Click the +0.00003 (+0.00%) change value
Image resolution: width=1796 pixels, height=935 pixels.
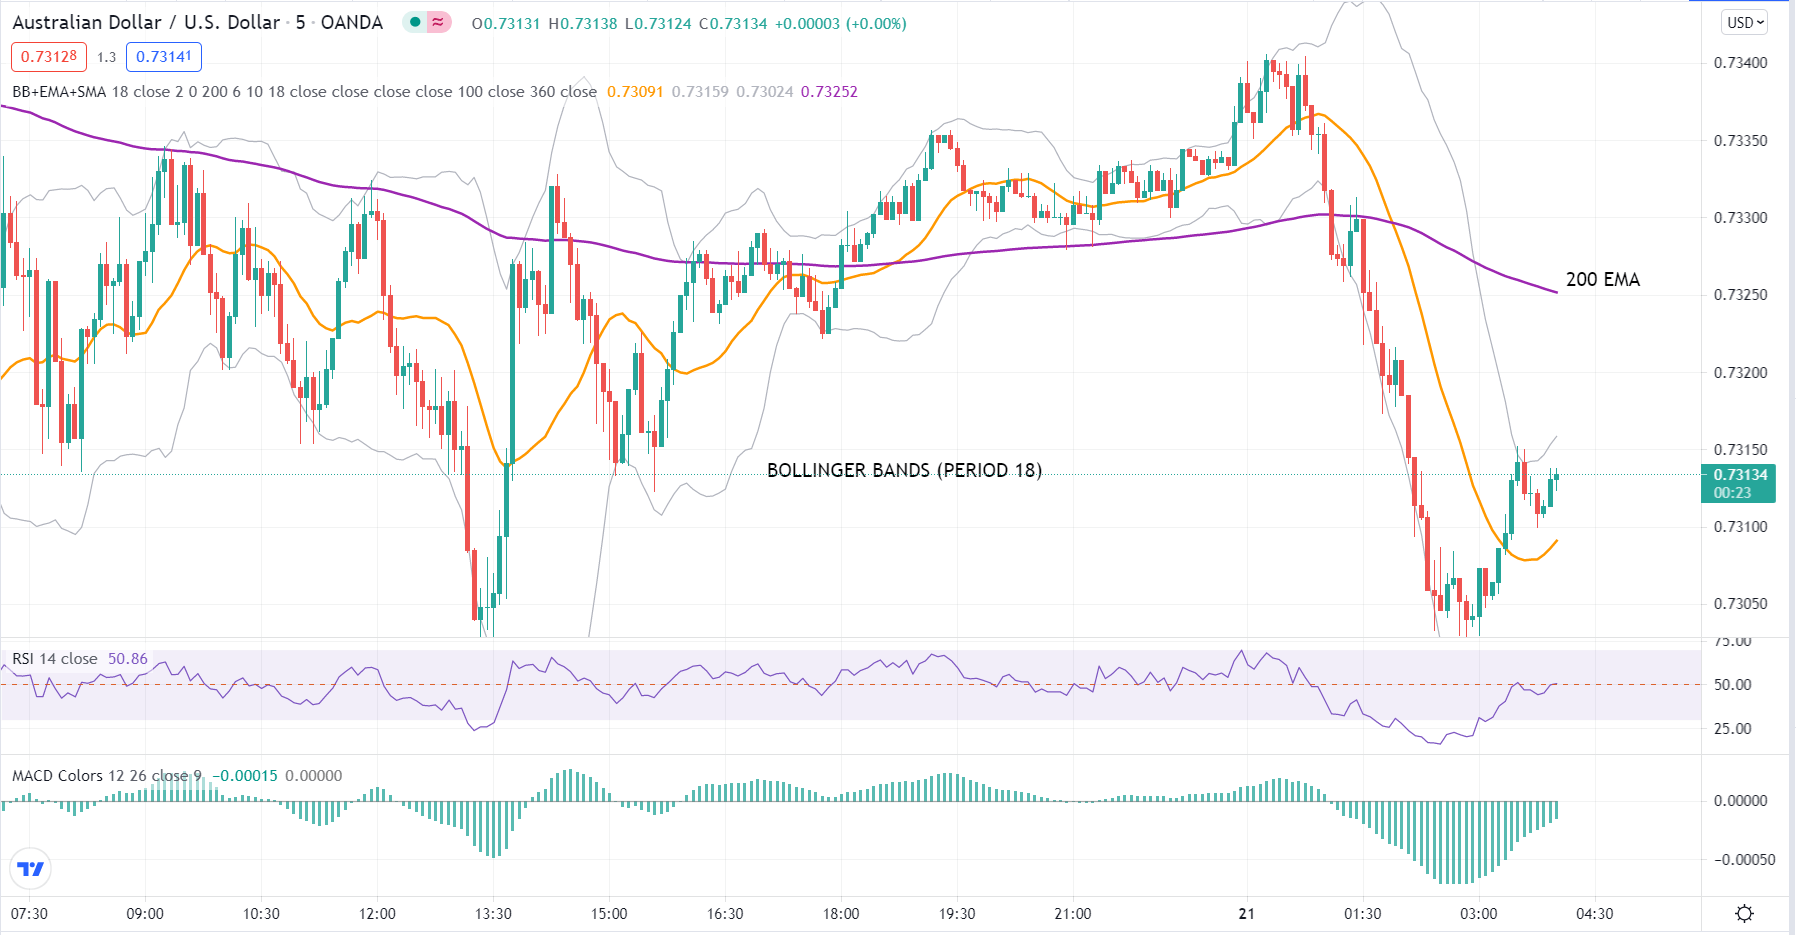841,23
